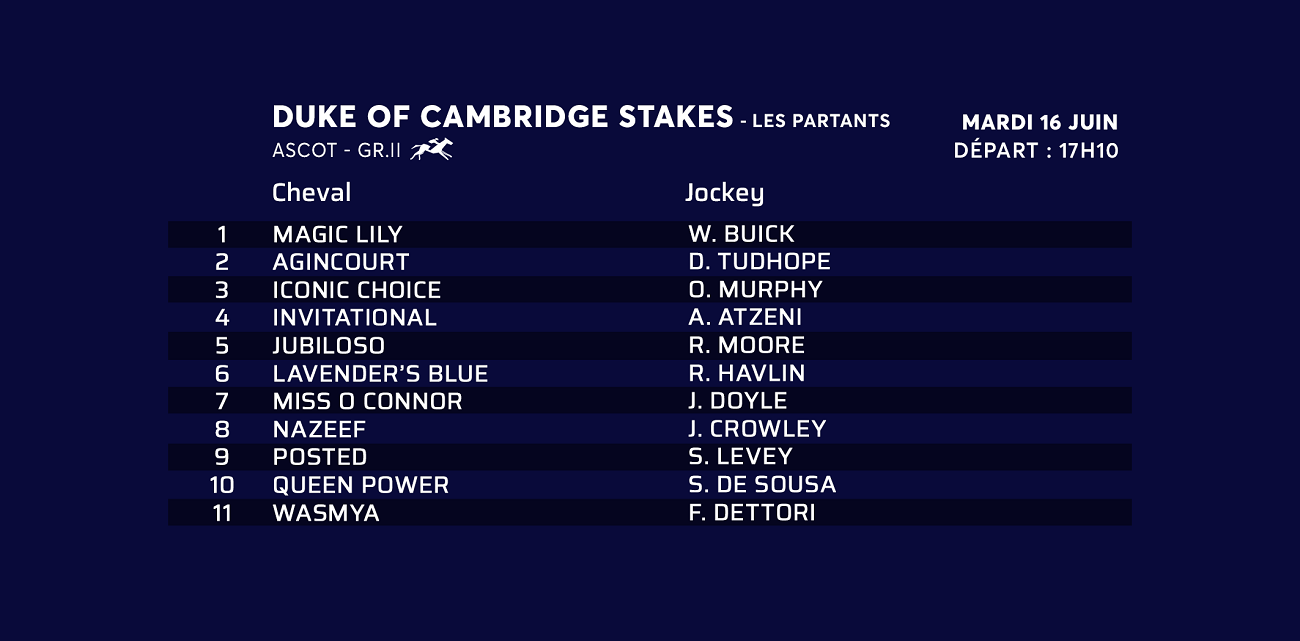
Task: Pick Queen Power in the table
Action: 360,486
